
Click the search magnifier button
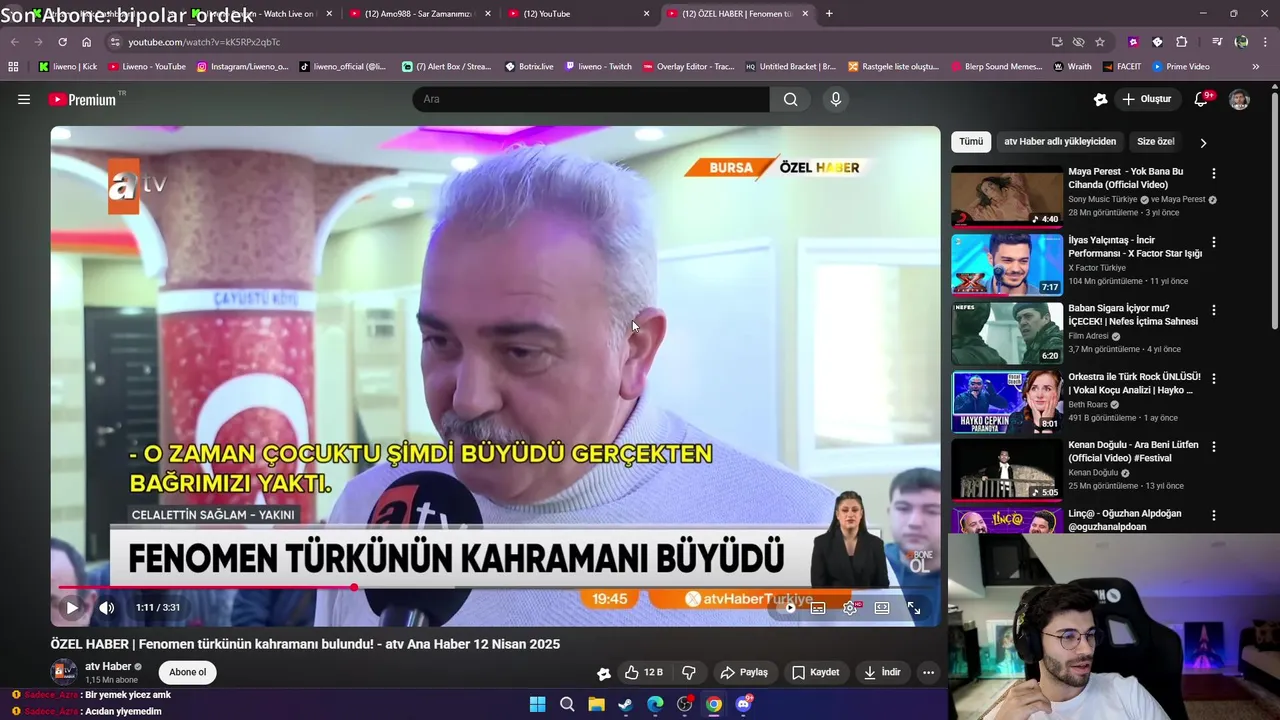pyautogui.click(x=790, y=99)
